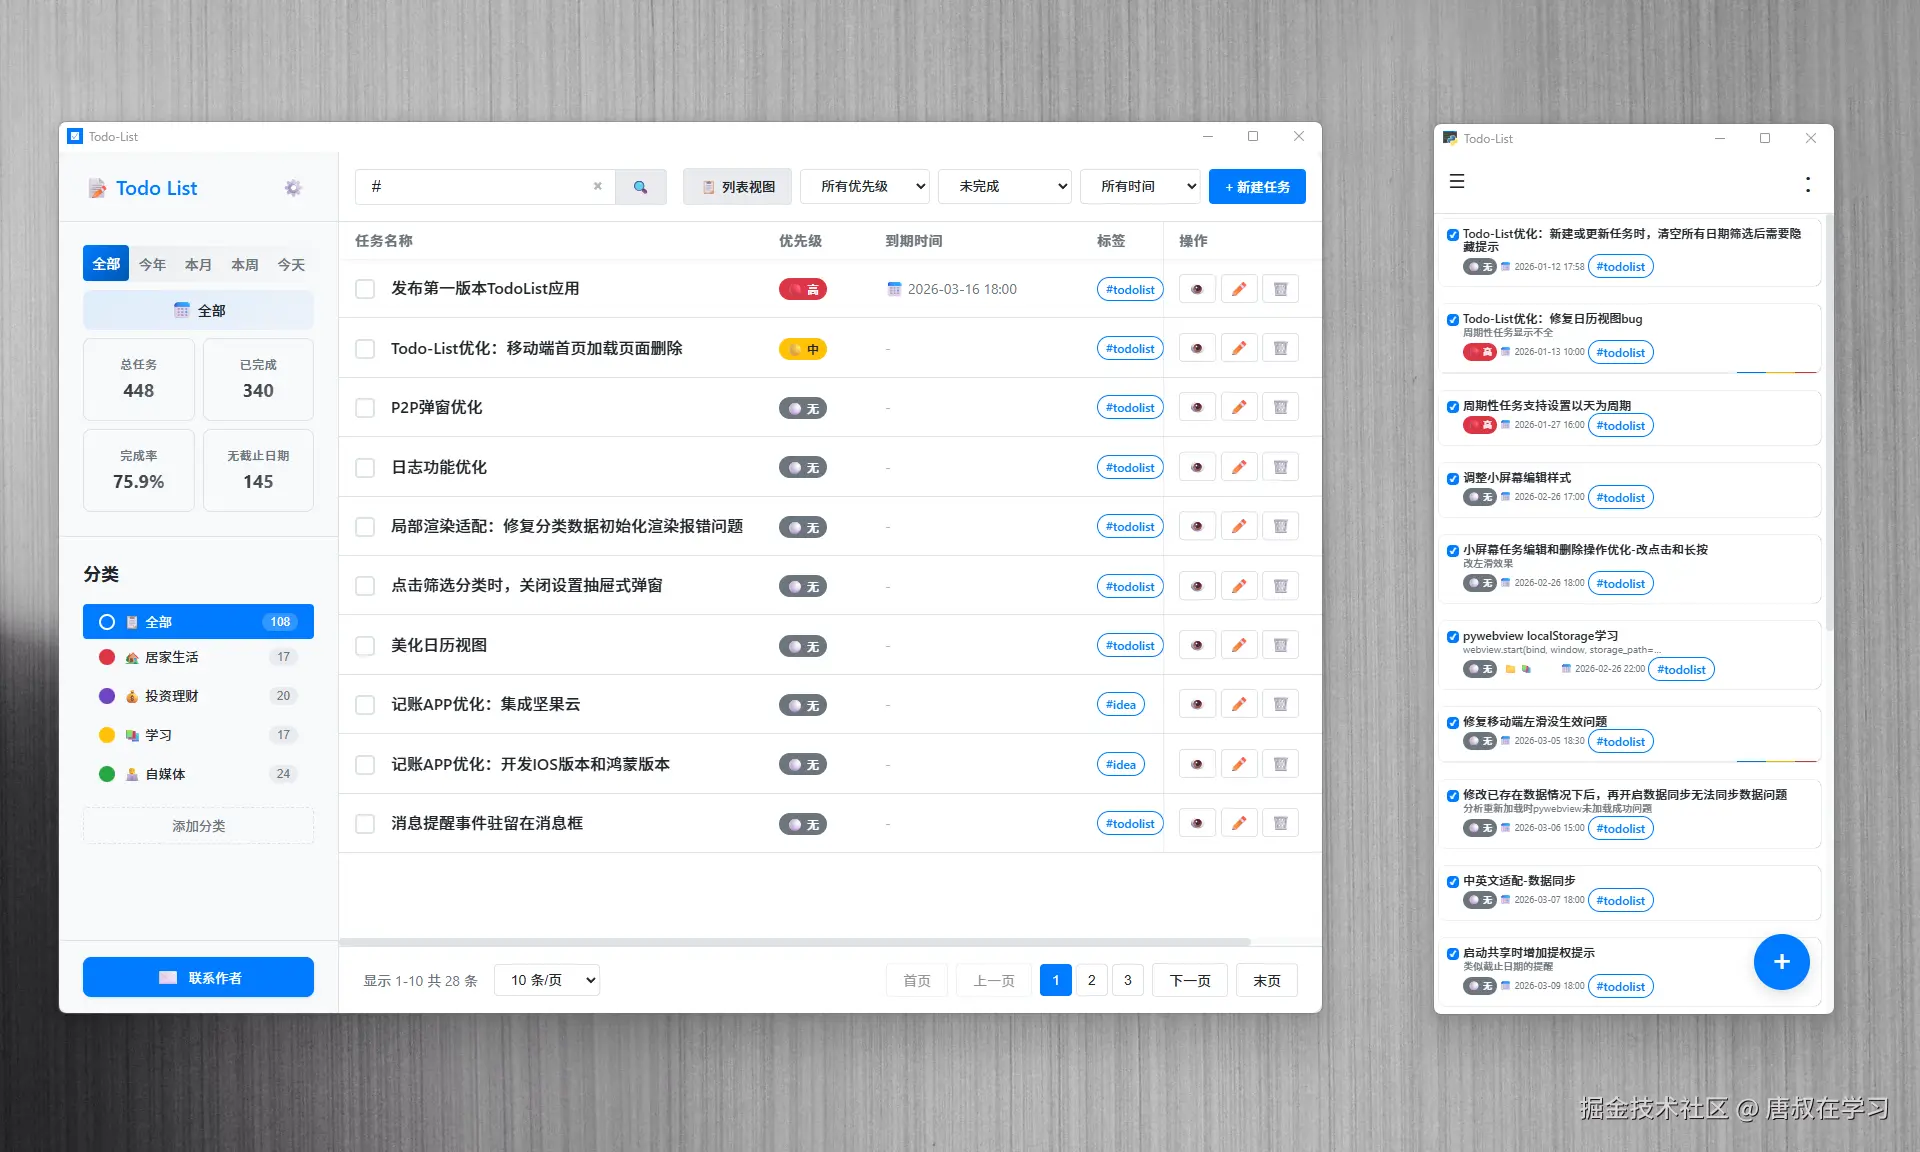View details eye icon for 美化日历视图

click(x=1197, y=645)
